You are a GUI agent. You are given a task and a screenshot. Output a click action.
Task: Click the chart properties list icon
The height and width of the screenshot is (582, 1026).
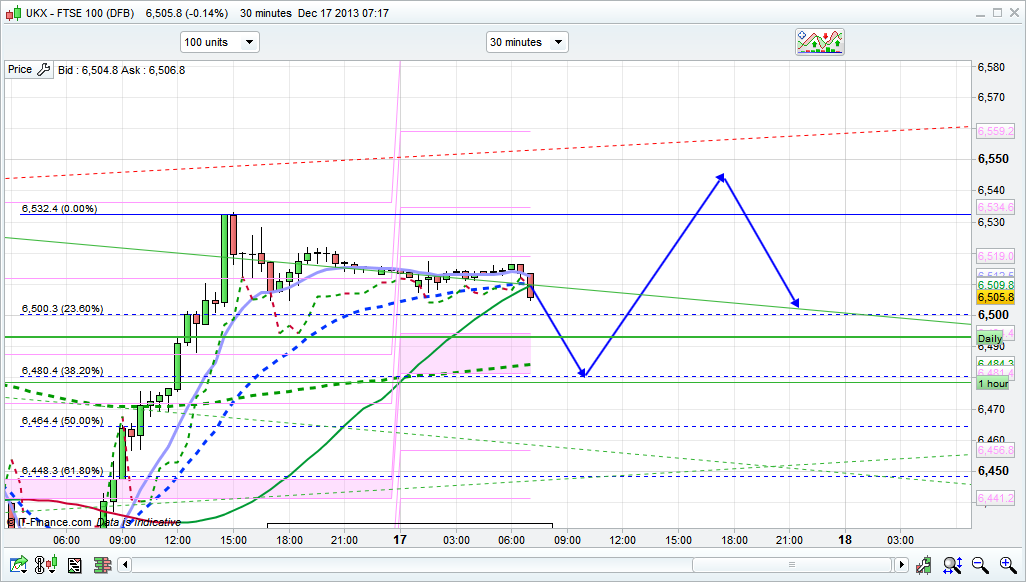[74, 565]
